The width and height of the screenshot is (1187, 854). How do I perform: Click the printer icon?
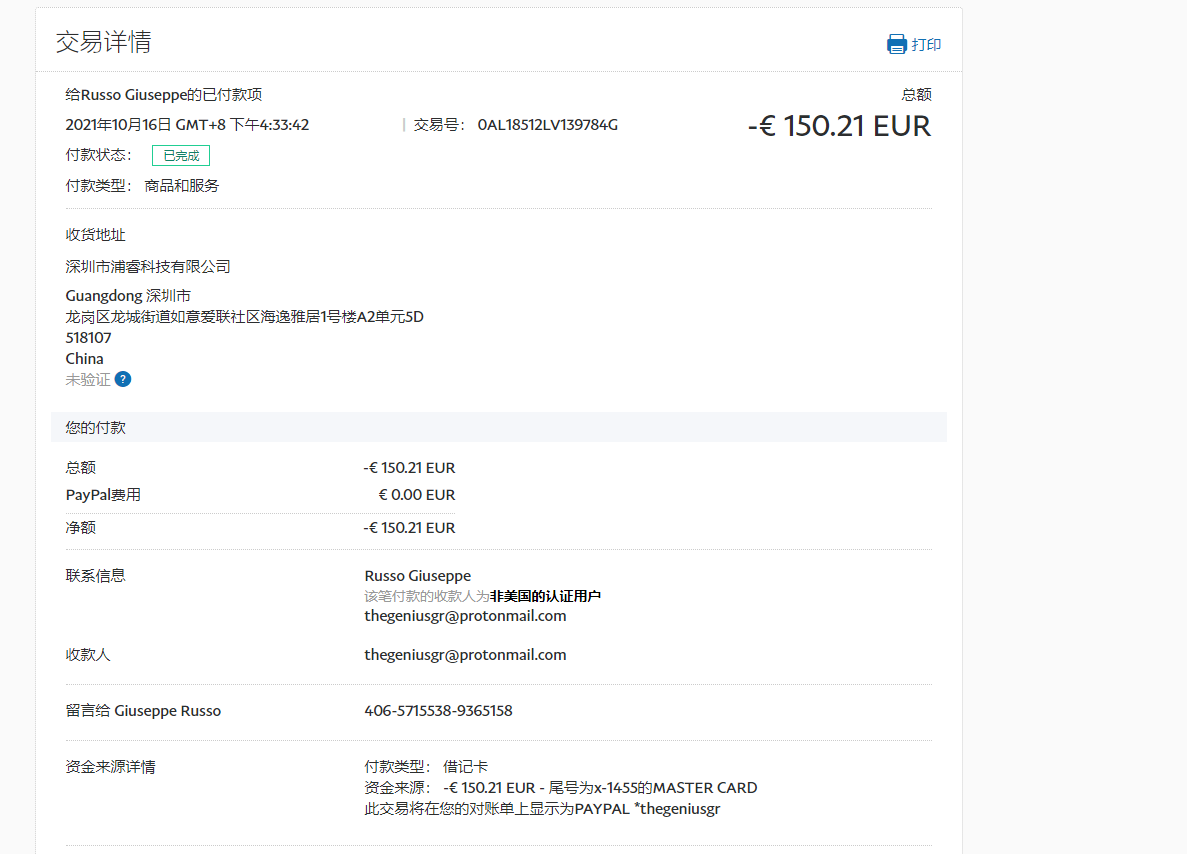tap(896, 44)
